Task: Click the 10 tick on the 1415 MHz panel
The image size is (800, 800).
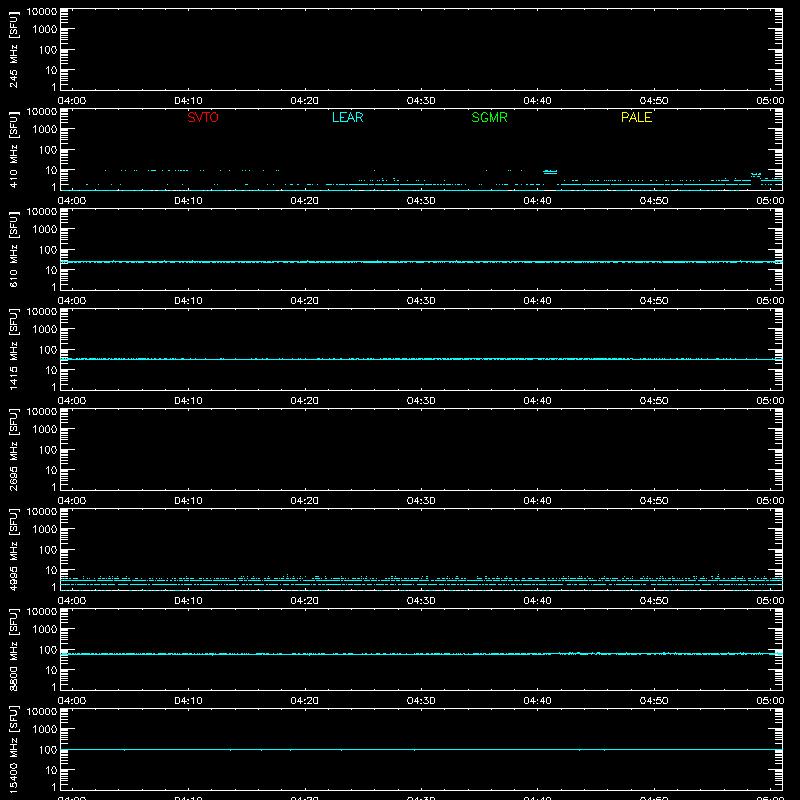Action: pyautogui.click(x=51, y=370)
